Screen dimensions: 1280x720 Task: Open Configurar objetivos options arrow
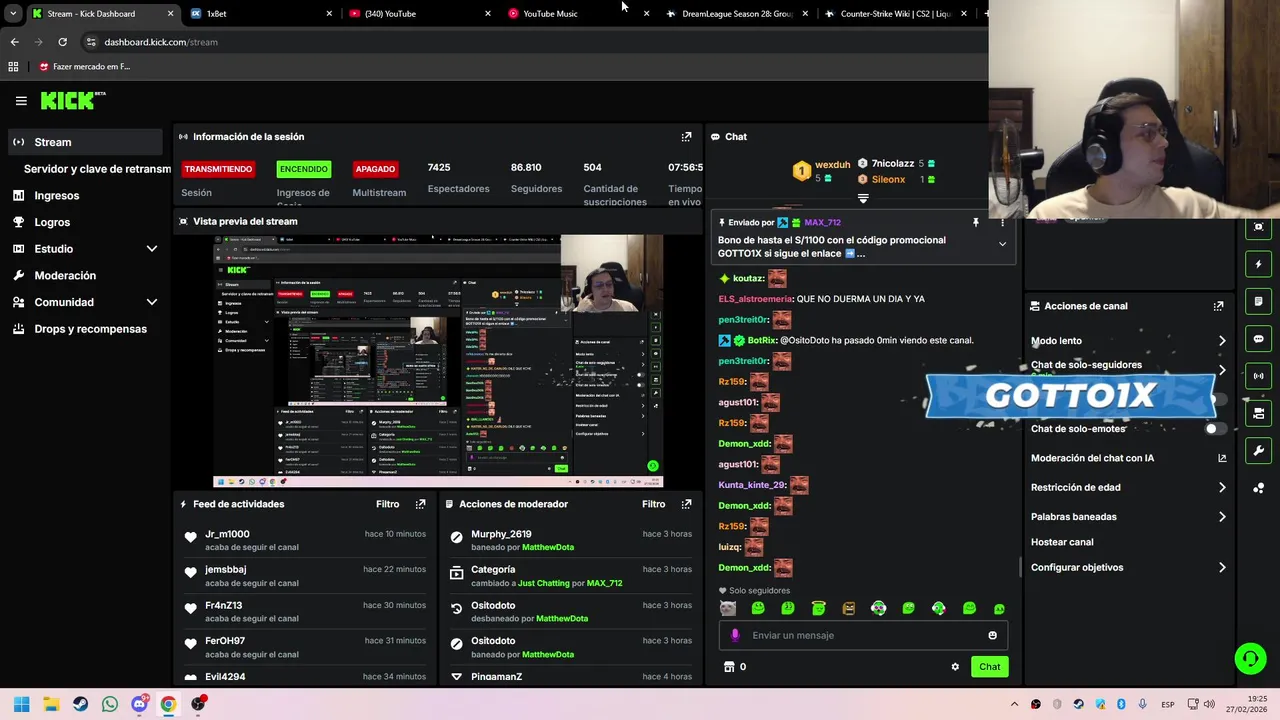[x=1222, y=568]
